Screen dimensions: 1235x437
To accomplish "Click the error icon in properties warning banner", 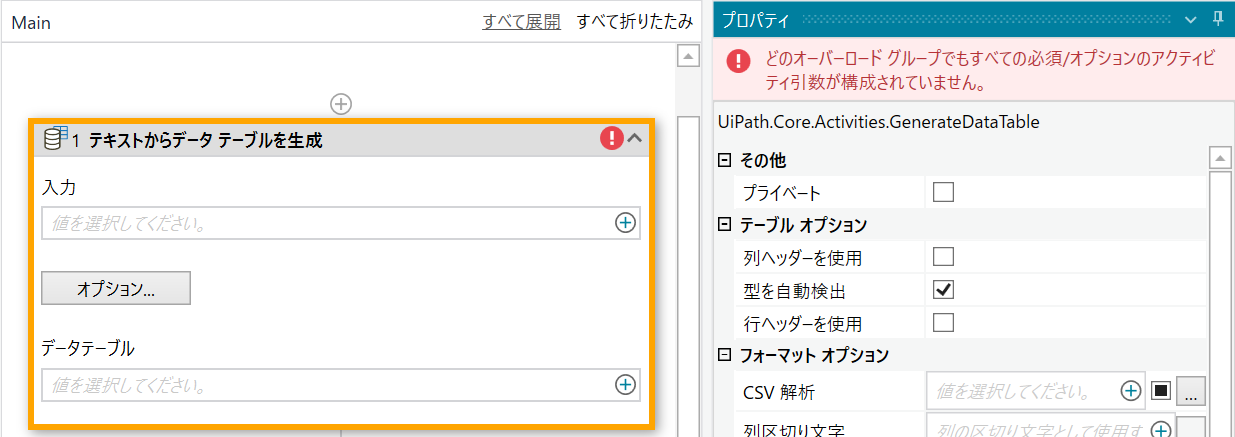I will (738, 60).
